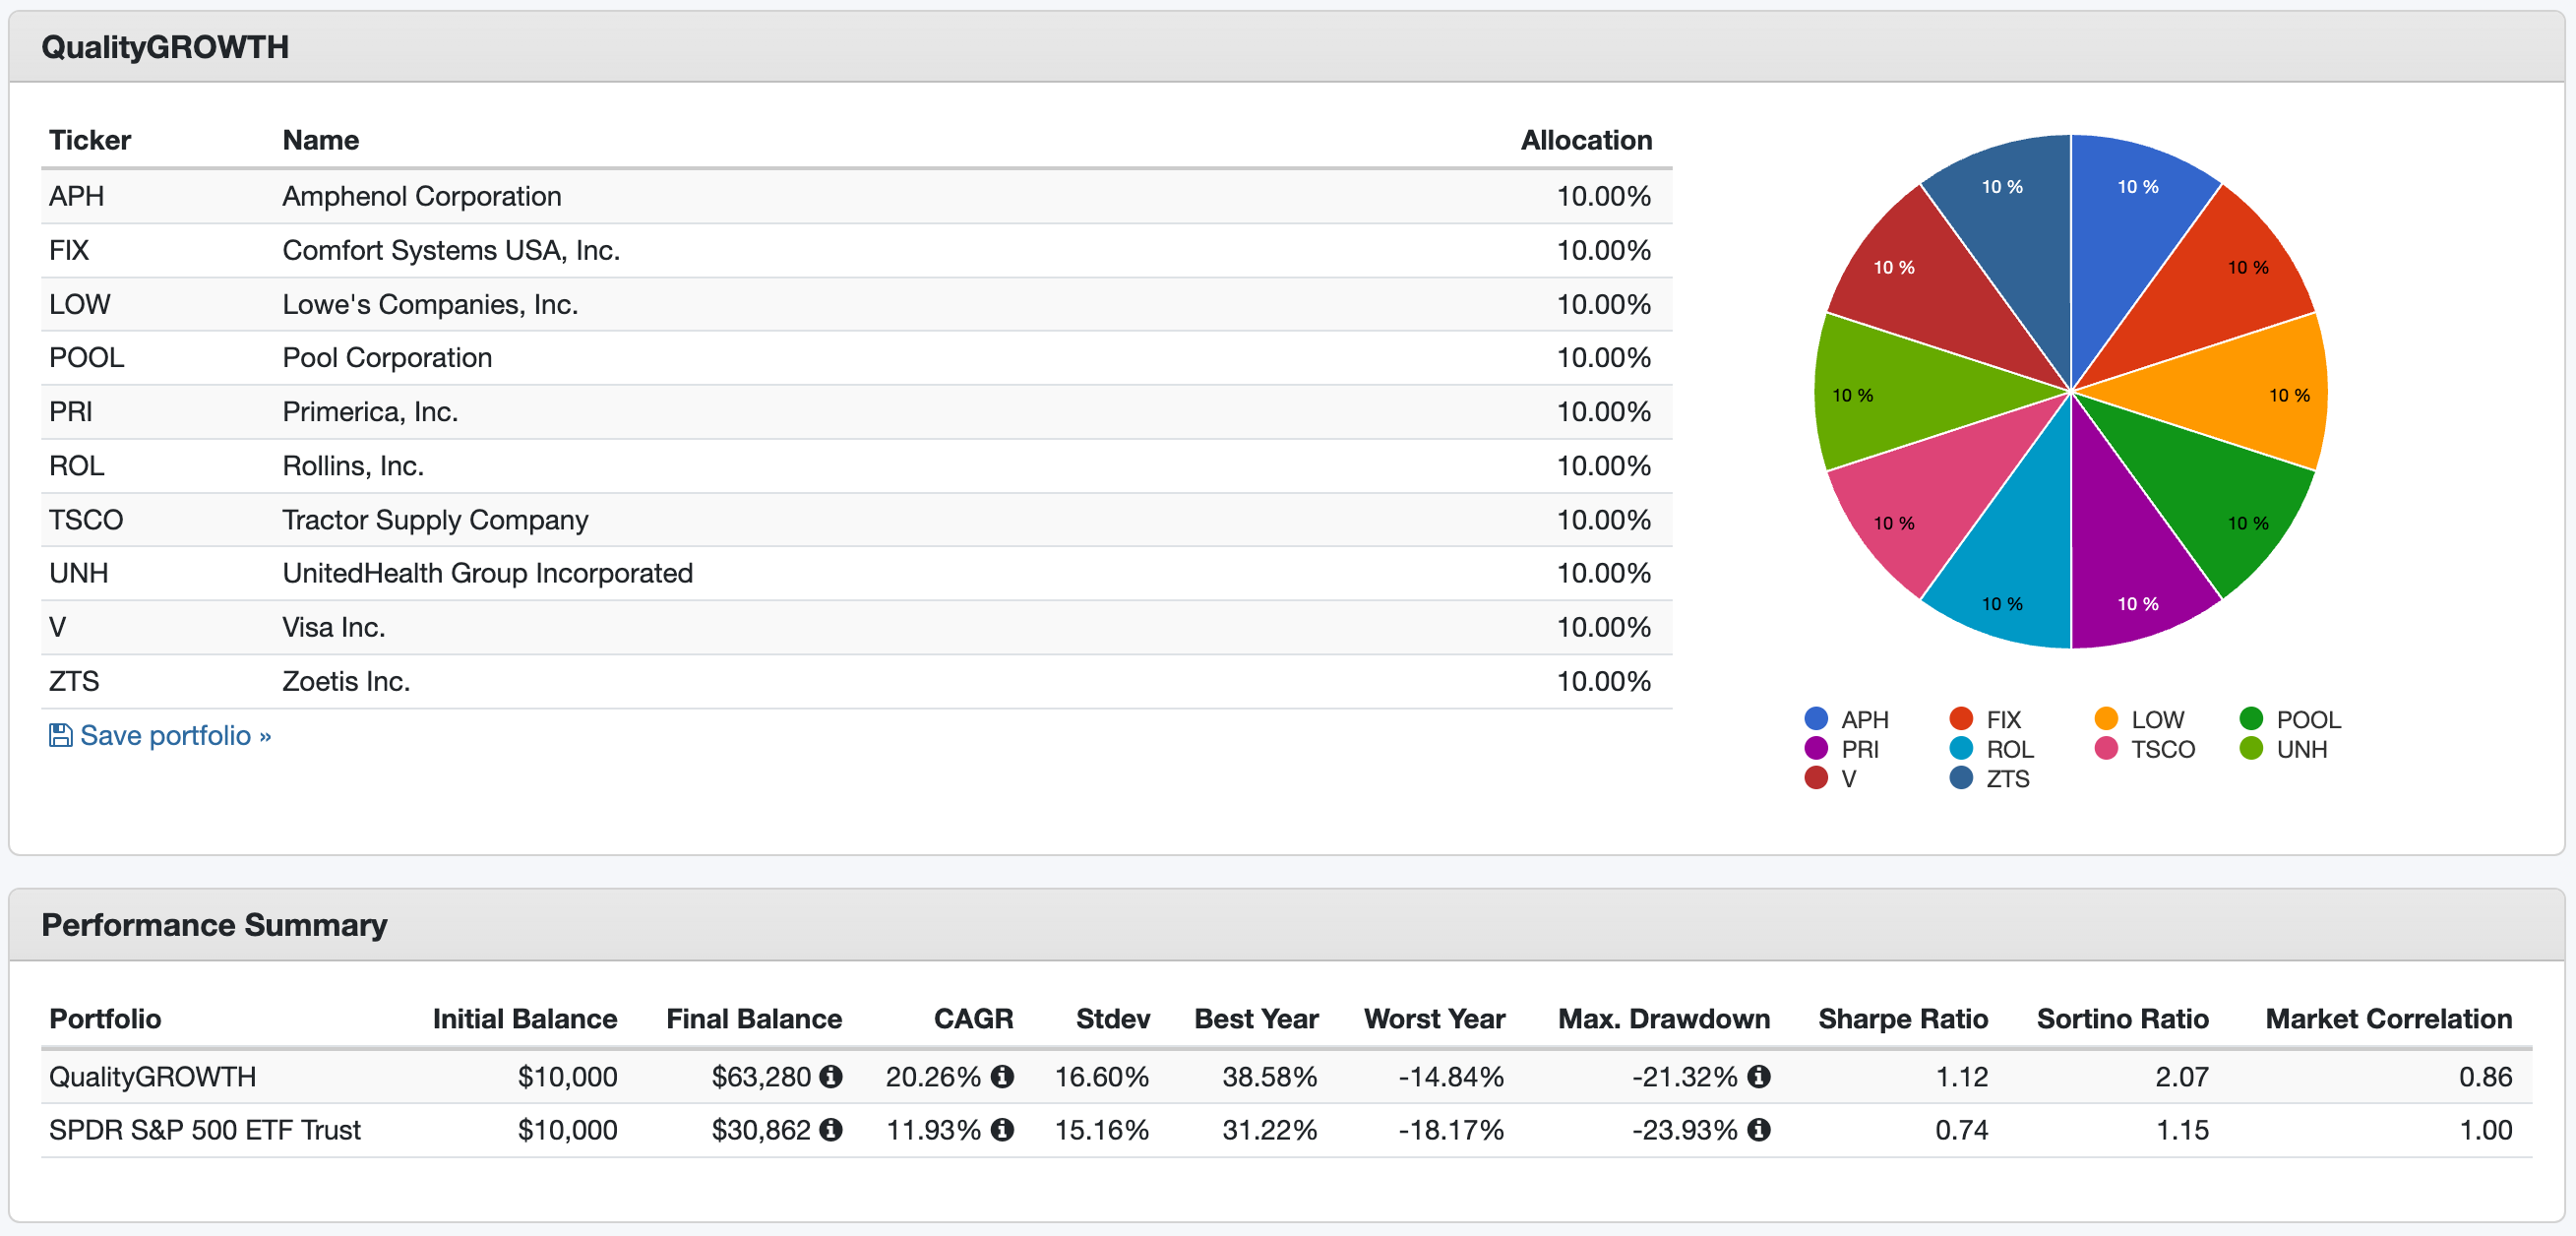Click the UNH legend entry

pyautogui.click(x=2300, y=749)
